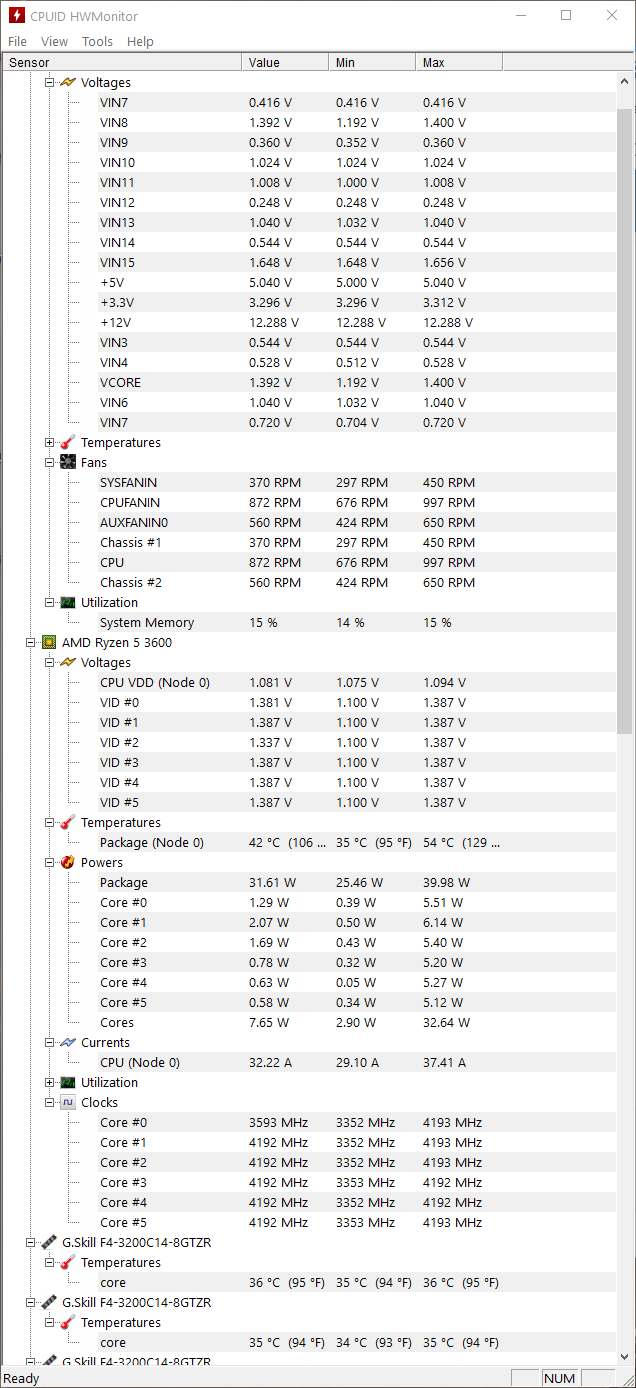Click the flame icon next to Powers
Screen dimensions: 636x1388
coord(68,862)
